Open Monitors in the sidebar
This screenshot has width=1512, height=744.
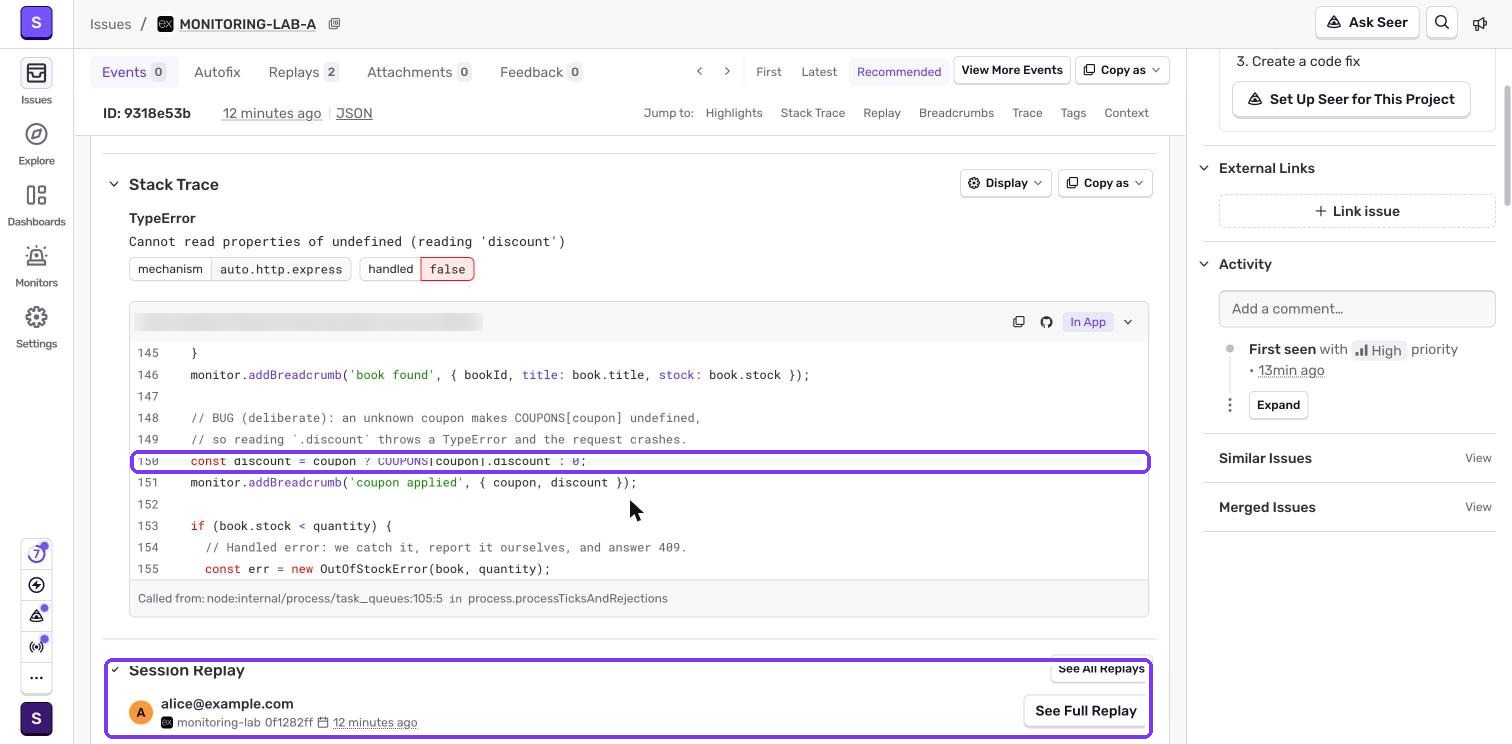[36, 265]
